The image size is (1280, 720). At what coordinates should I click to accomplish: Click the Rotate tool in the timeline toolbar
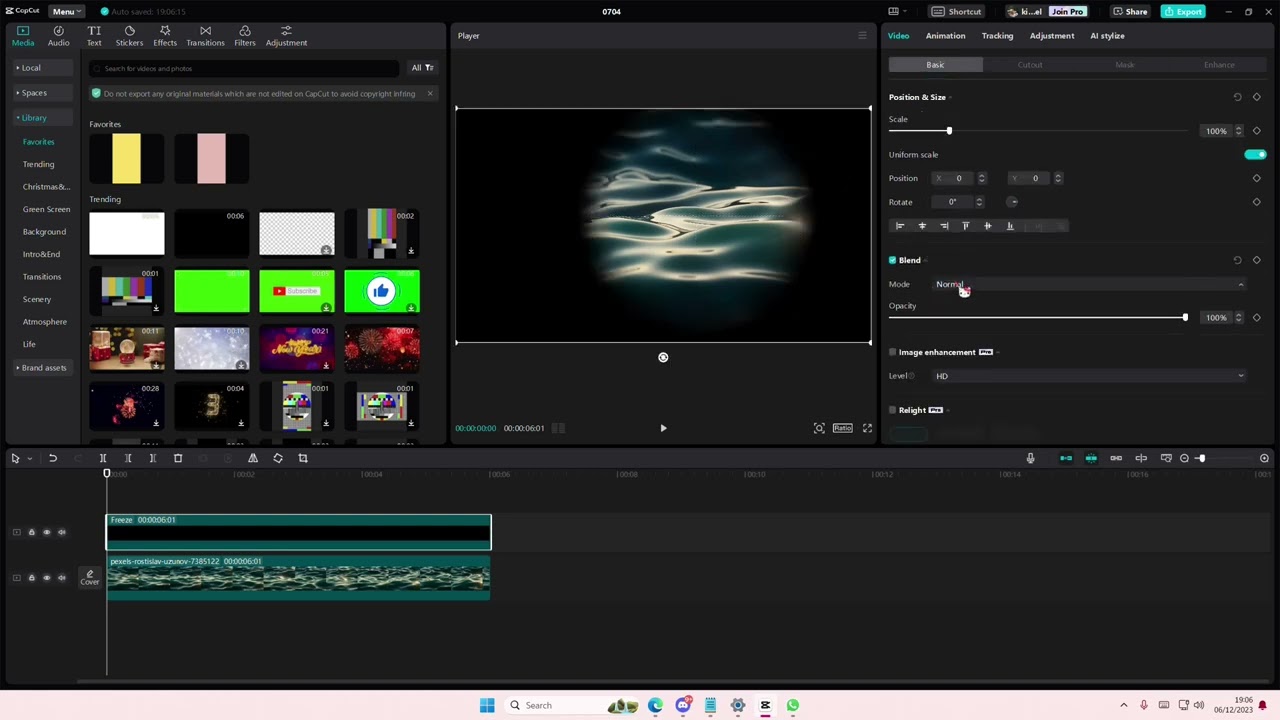pos(278,458)
